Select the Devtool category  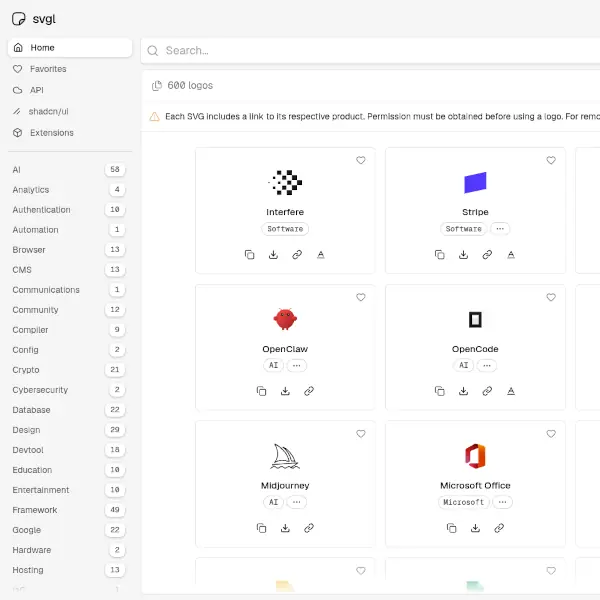[x=69, y=450]
